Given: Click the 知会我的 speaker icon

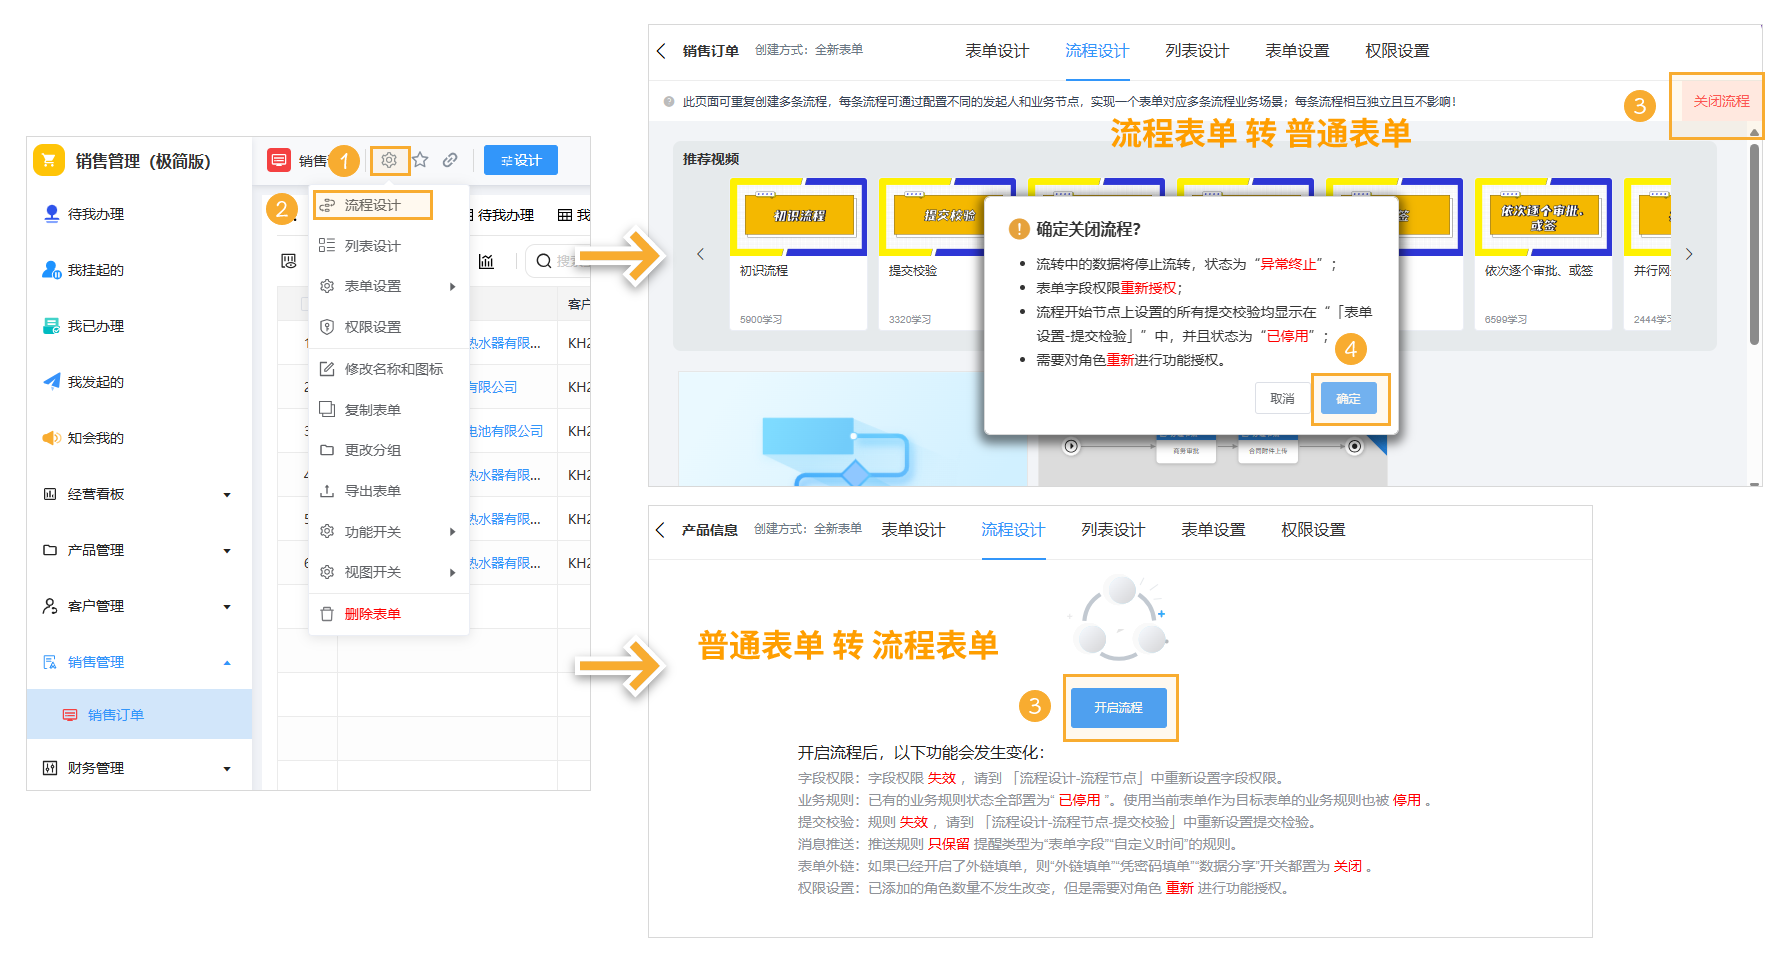Looking at the screenshot, I should [x=52, y=437].
